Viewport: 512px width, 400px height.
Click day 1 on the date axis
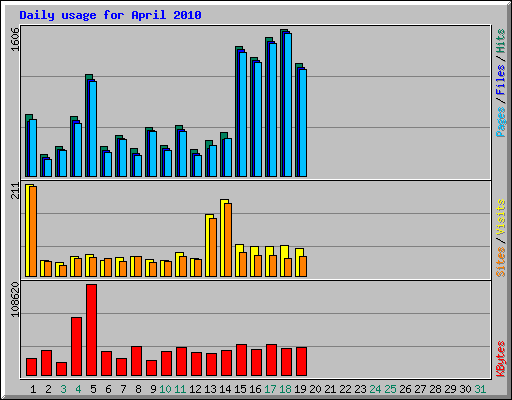click(x=33, y=389)
